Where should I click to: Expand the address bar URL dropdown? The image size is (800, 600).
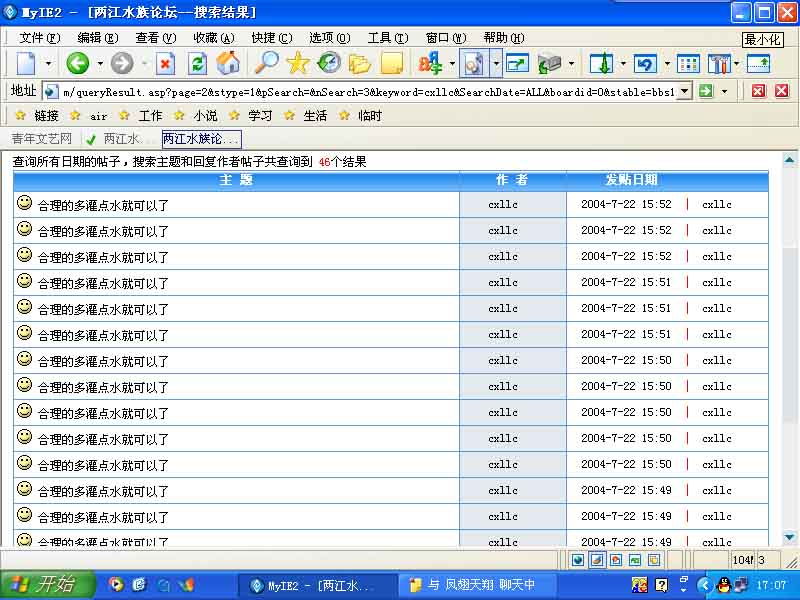[684, 91]
